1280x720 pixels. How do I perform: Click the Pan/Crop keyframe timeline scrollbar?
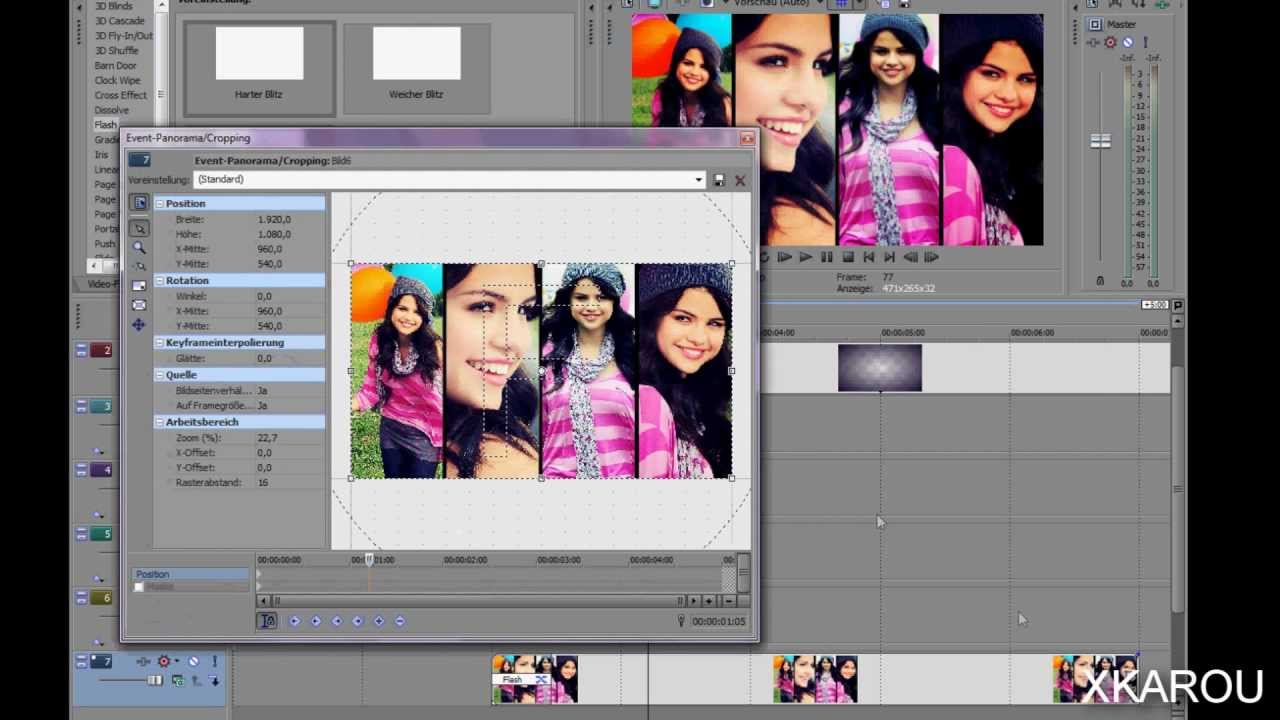pyautogui.click(x=478, y=601)
